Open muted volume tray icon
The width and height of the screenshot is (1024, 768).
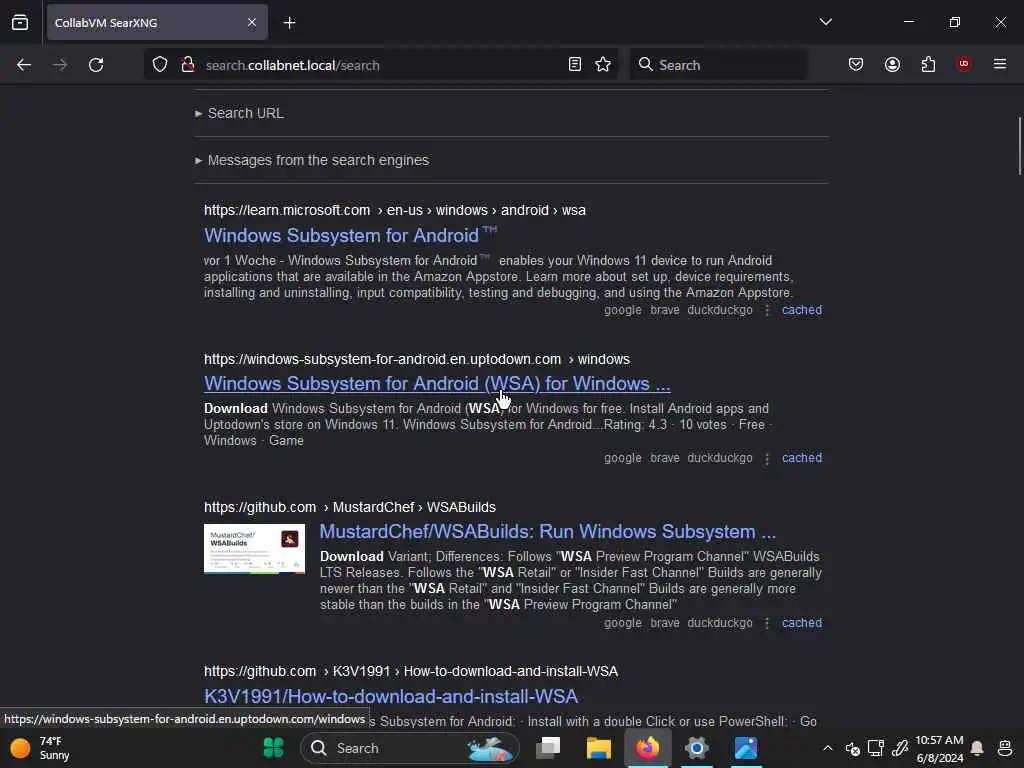tap(852, 748)
